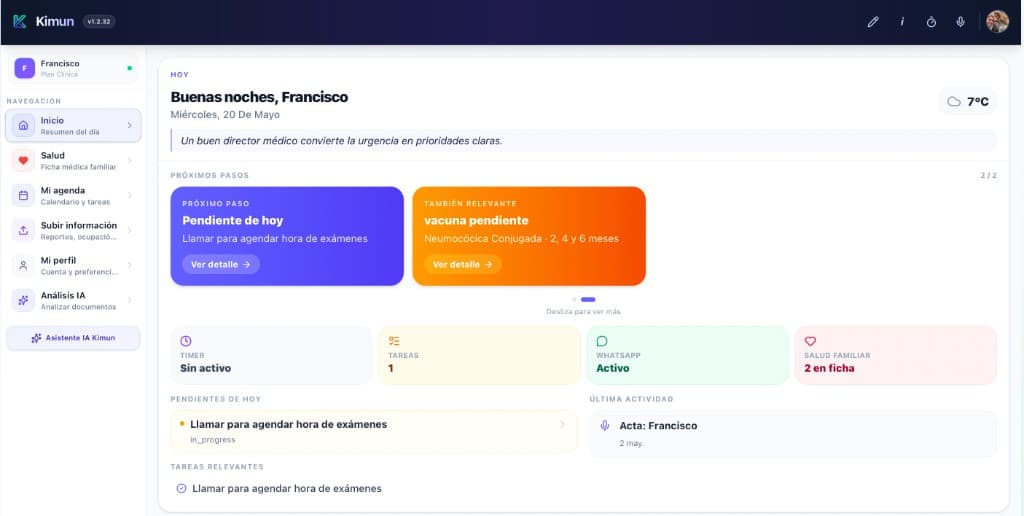Open the Timer Sin activo card
1024x516 pixels.
tap(271, 355)
